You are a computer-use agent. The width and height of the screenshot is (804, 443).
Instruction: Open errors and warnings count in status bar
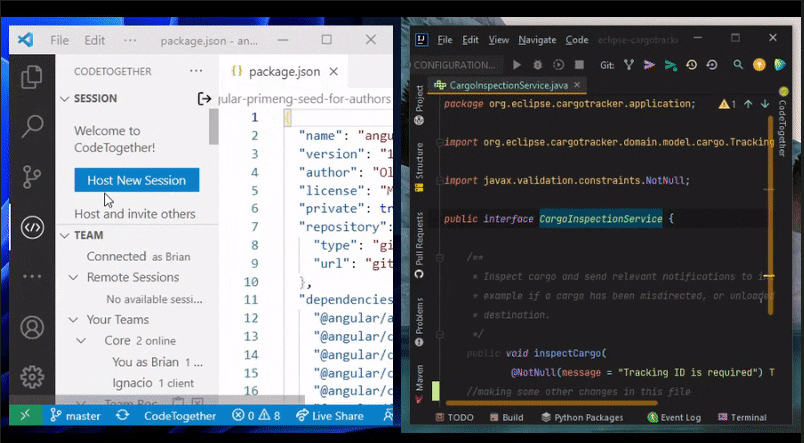[x=256, y=415]
